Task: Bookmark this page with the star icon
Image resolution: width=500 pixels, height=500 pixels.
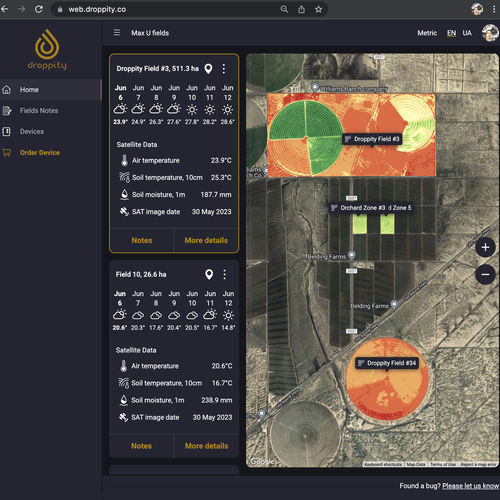Action: tap(319, 9)
